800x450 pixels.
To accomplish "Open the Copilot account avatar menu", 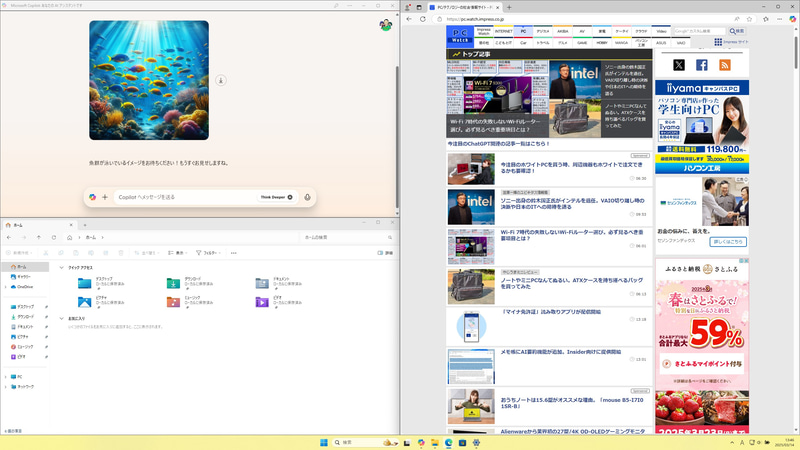I will tap(386, 25).
